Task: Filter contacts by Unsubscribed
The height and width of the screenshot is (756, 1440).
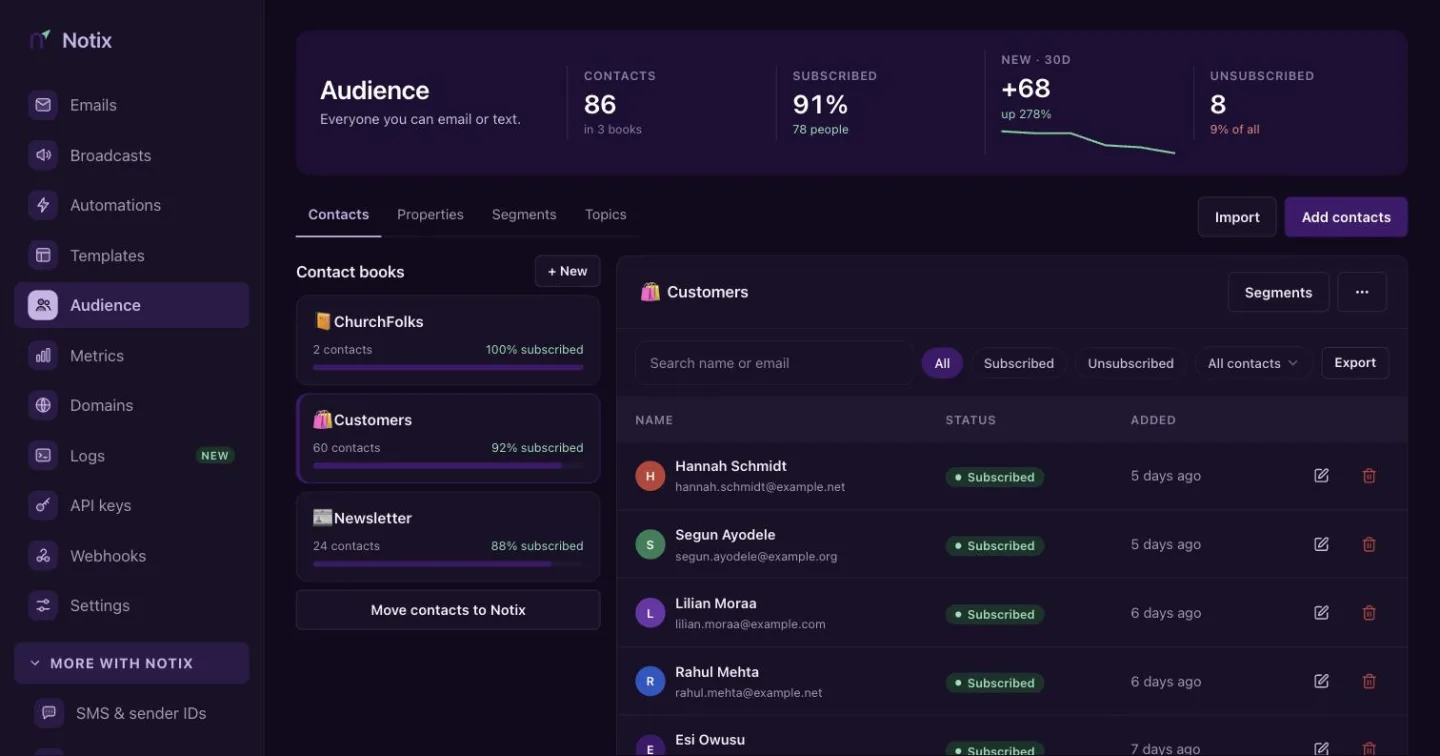Action: tap(1130, 363)
